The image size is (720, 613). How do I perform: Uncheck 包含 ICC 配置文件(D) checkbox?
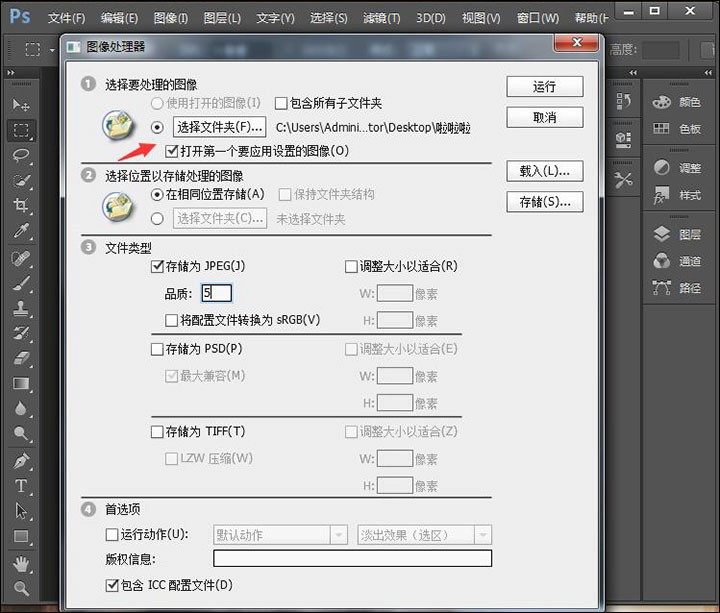click(x=111, y=584)
